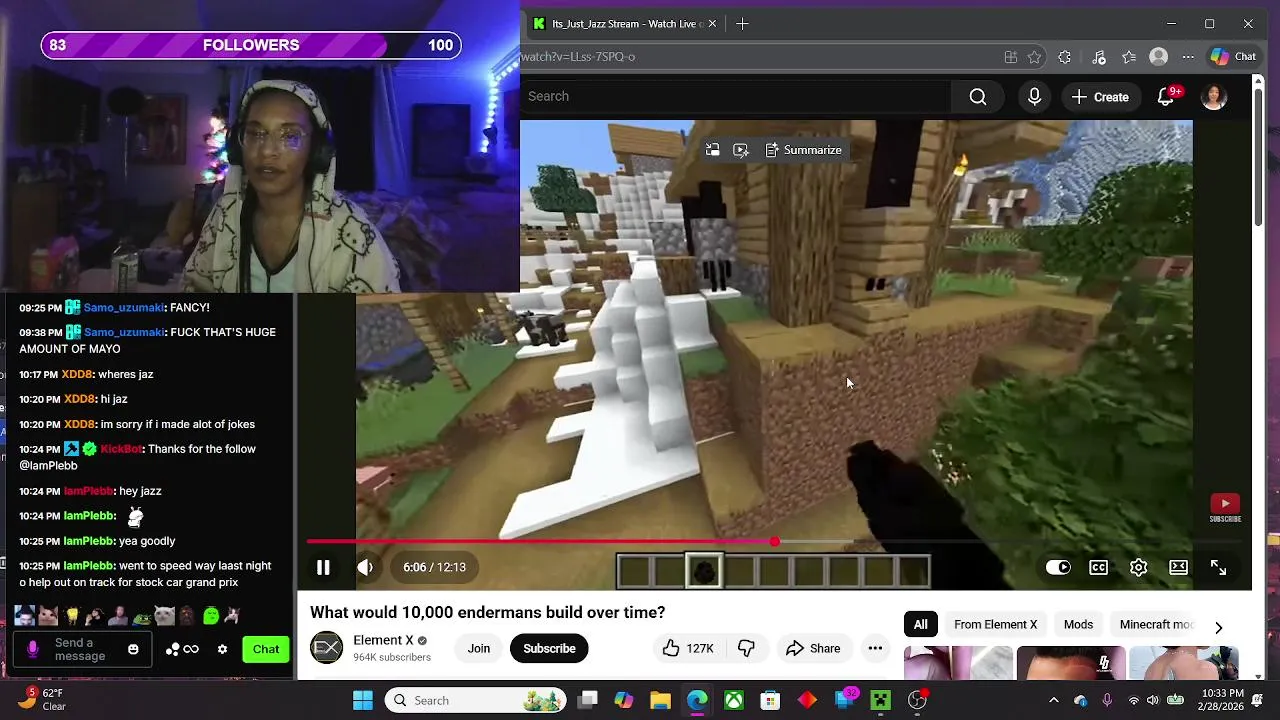Switch to Its_Just_Jazz Stream tab
The width and height of the screenshot is (1280, 720).
point(625,24)
